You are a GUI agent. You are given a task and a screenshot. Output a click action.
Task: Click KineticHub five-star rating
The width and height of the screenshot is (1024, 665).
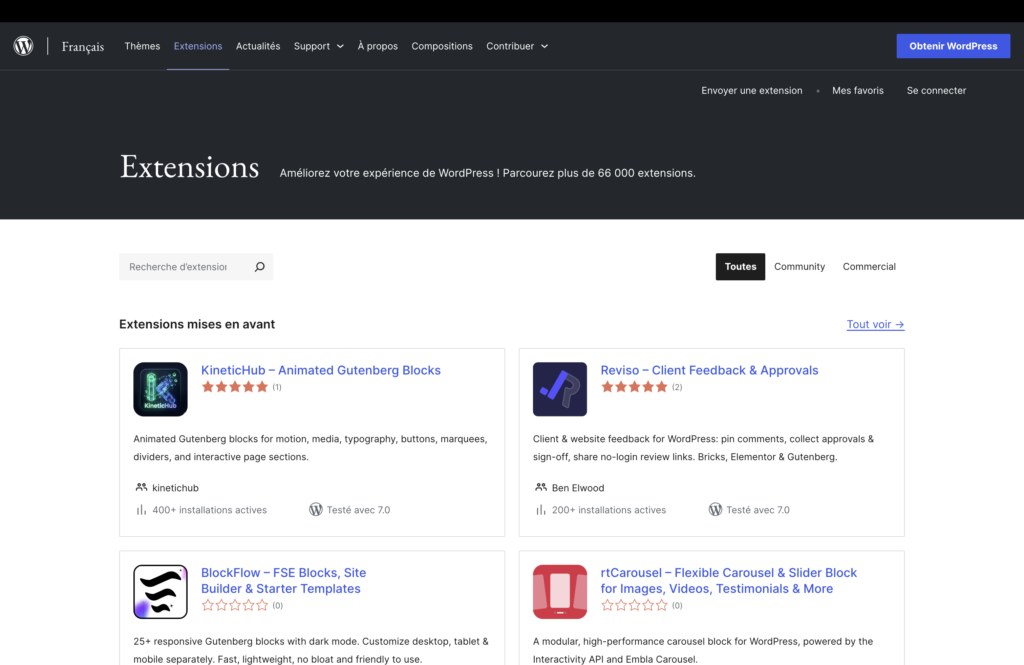tap(234, 387)
